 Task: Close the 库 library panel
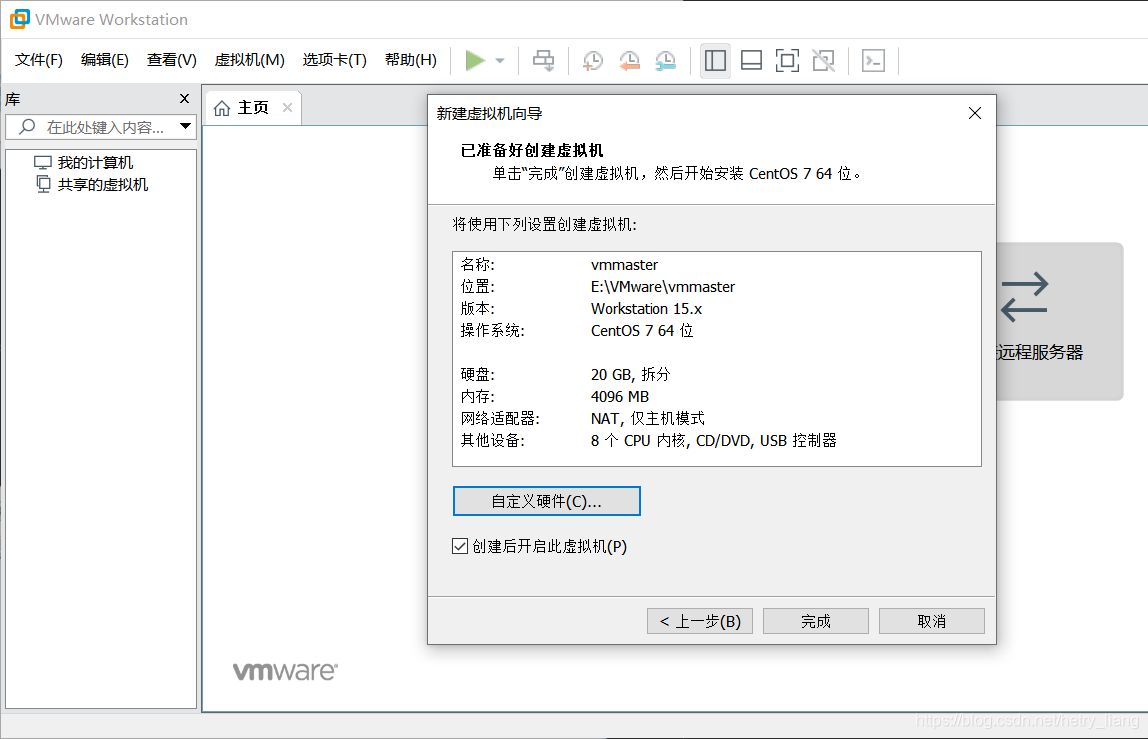pyautogui.click(x=184, y=98)
